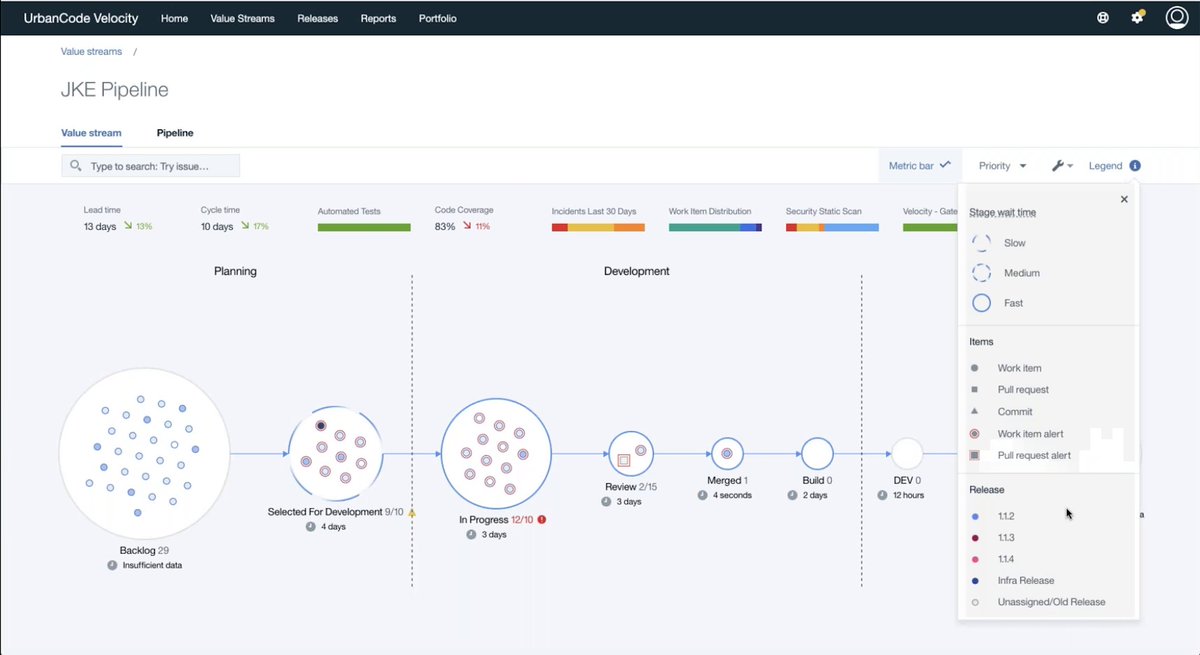Click the 1.1.2 release color dot
This screenshot has height=655, width=1200.
click(x=975, y=514)
